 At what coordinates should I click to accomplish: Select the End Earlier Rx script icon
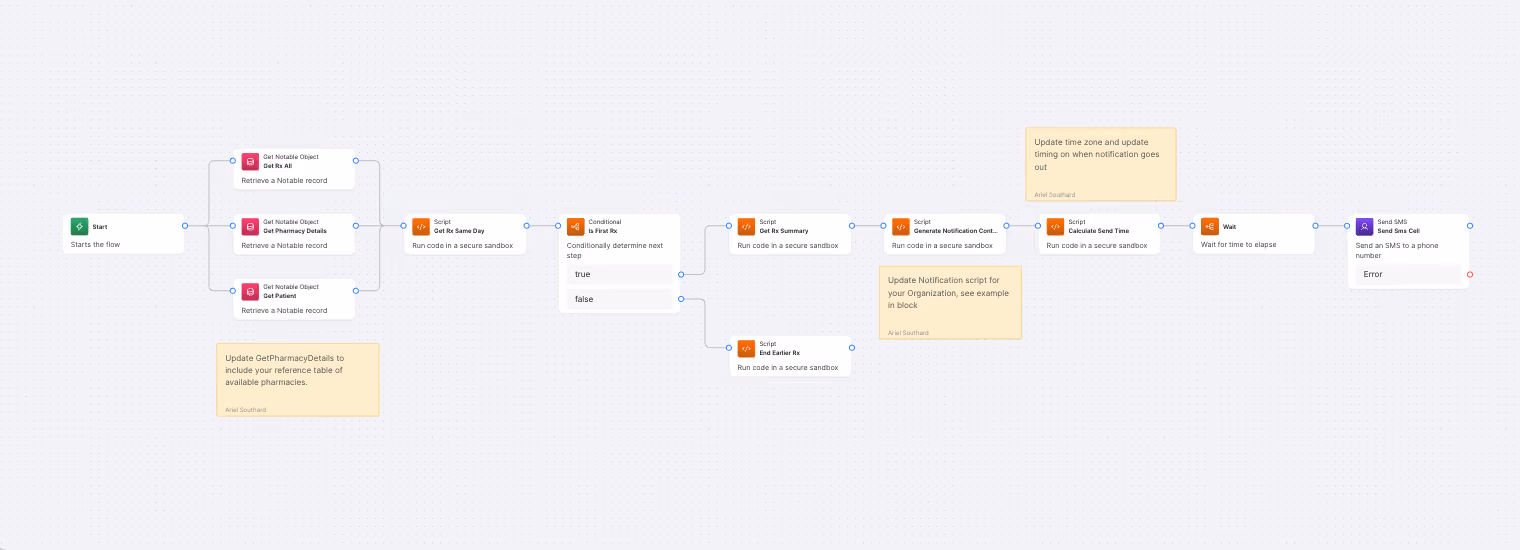pos(746,349)
